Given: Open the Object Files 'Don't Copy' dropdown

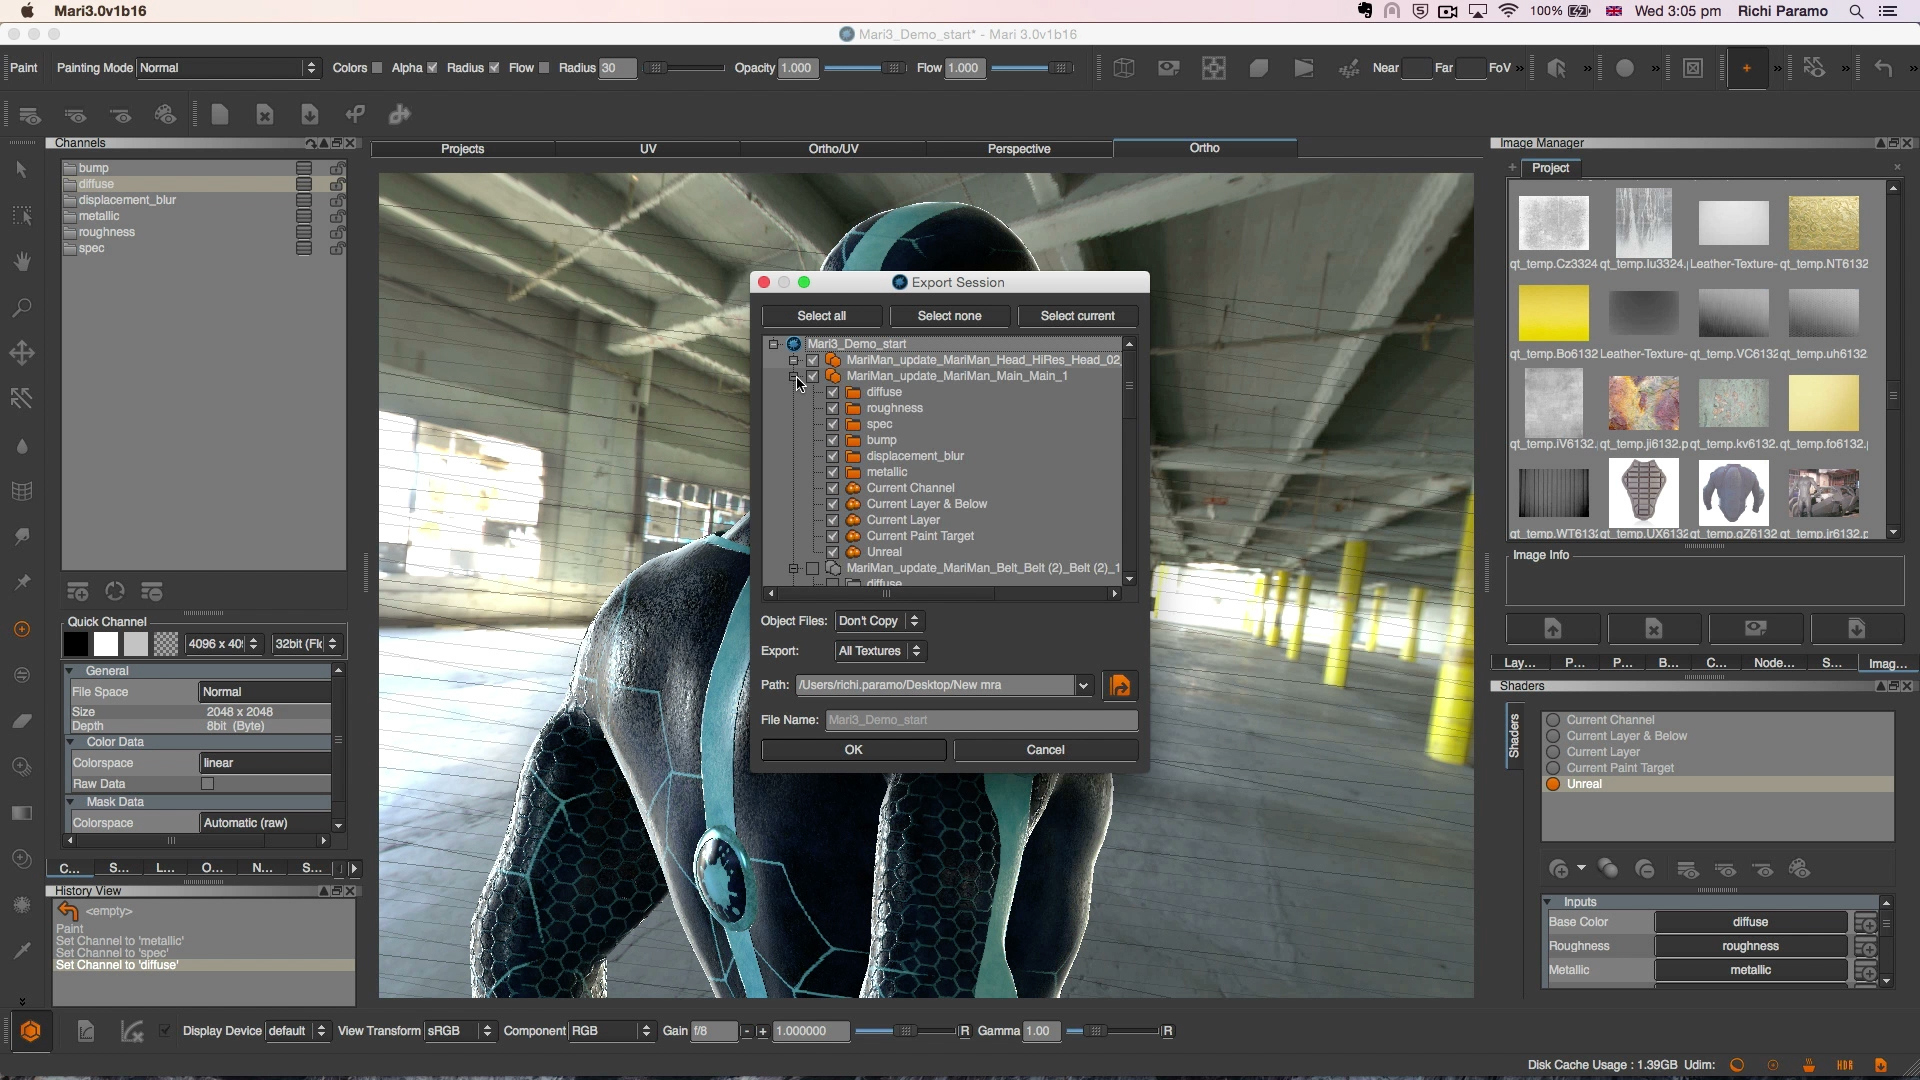Looking at the screenshot, I should (879, 621).
